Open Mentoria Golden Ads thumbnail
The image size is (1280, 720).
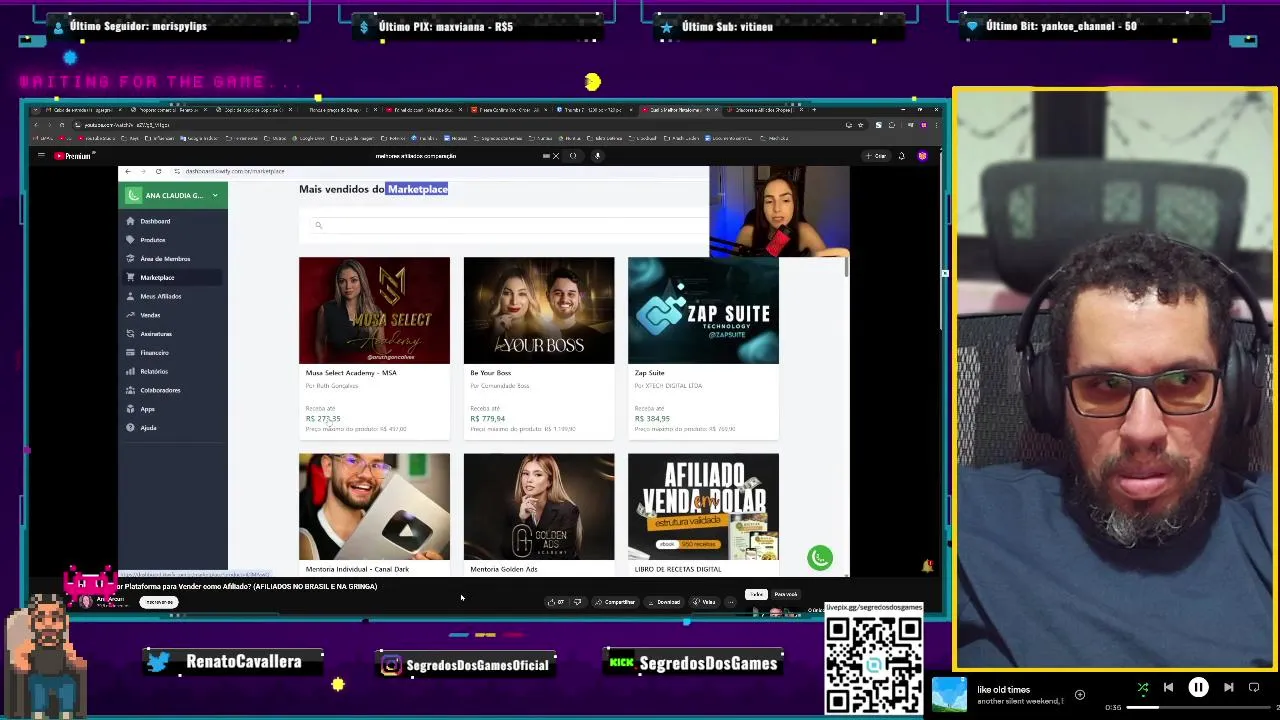[539, 507]
